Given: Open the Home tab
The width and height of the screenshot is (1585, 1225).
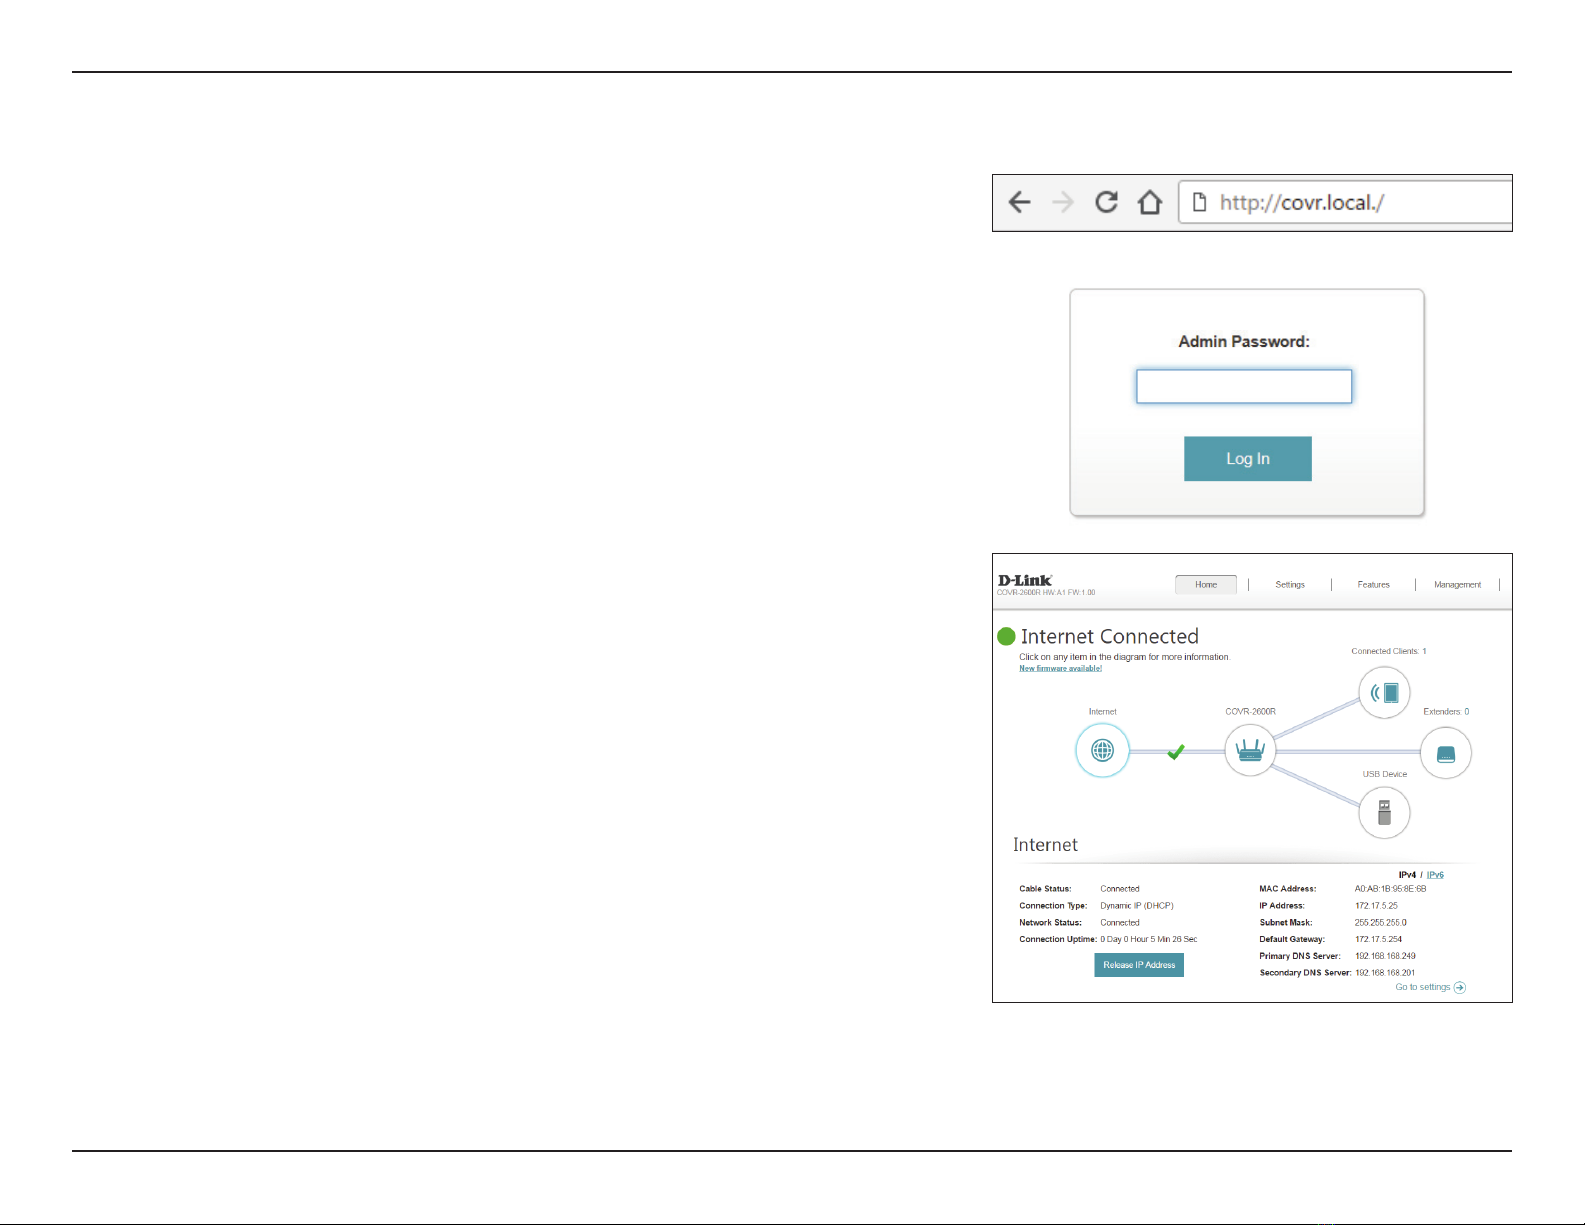Looking at the screenshot, I should tap(1206, 585).
